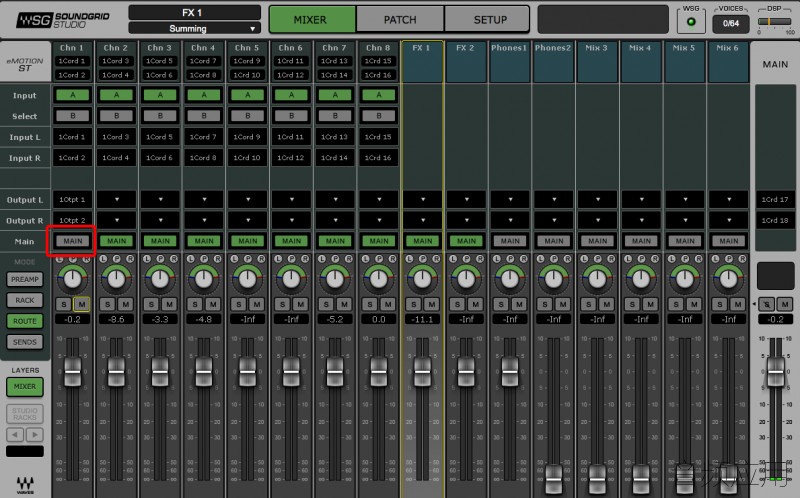
Task: Solo channel Chn 1
Action: (x=64, y=305)
